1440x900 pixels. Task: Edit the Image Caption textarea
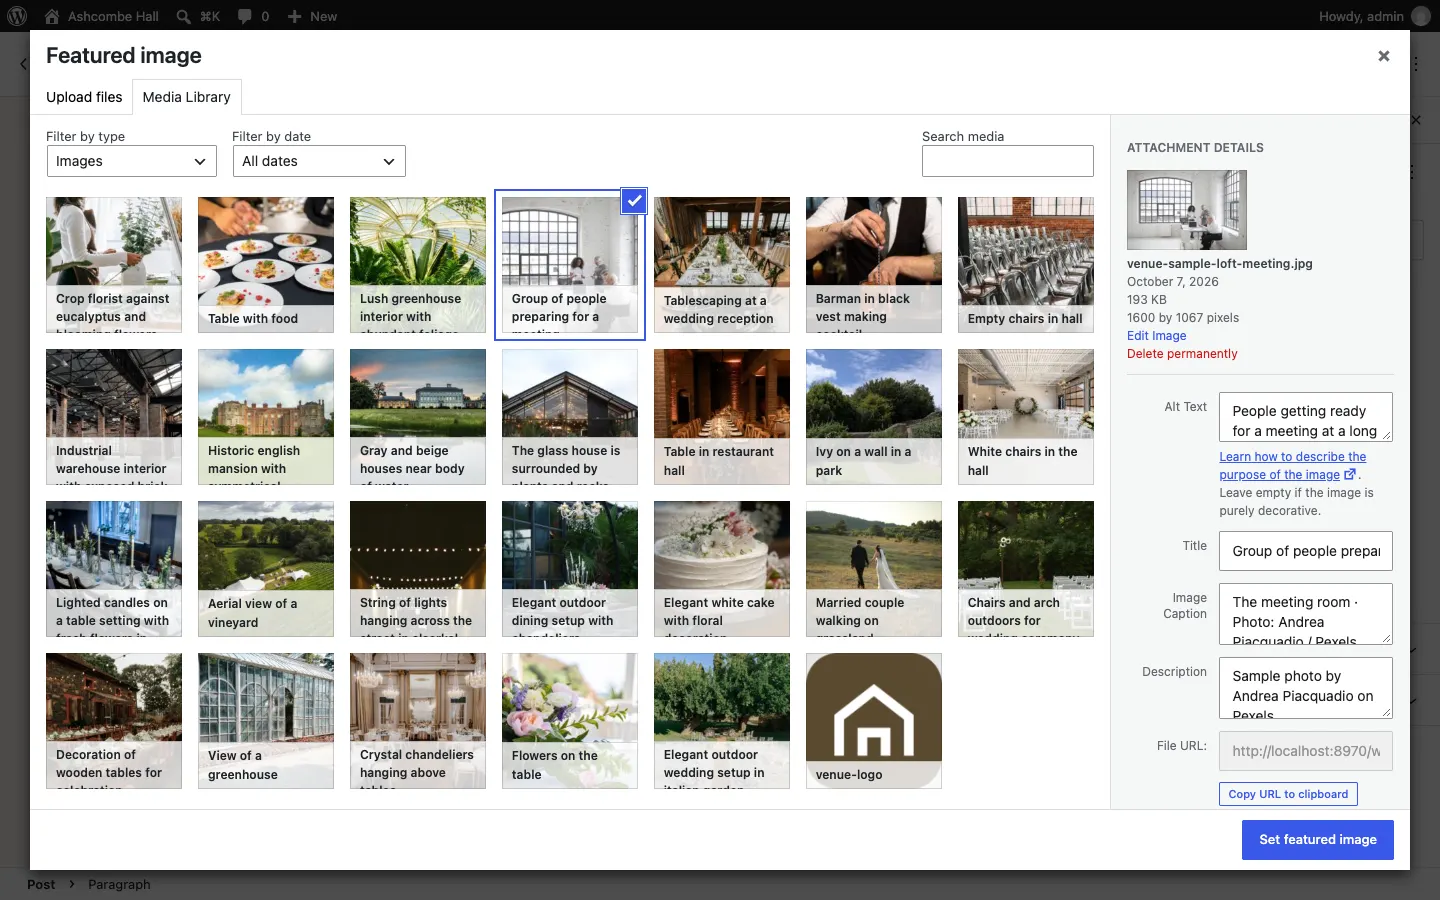point(1306,614)
